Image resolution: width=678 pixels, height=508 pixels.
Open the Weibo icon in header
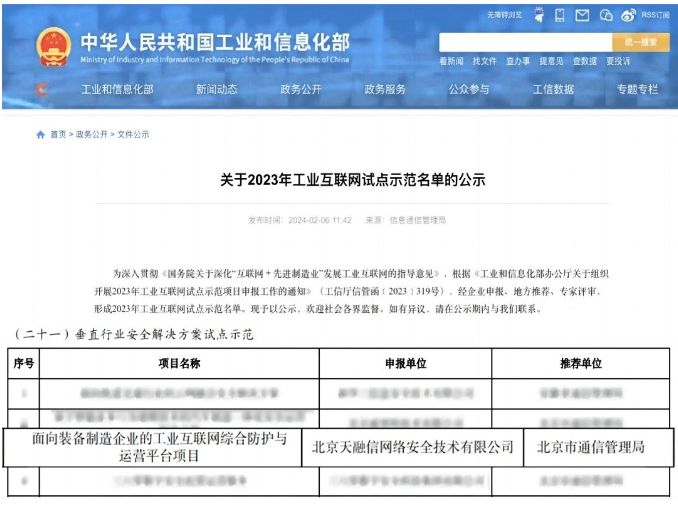[628, 15]
